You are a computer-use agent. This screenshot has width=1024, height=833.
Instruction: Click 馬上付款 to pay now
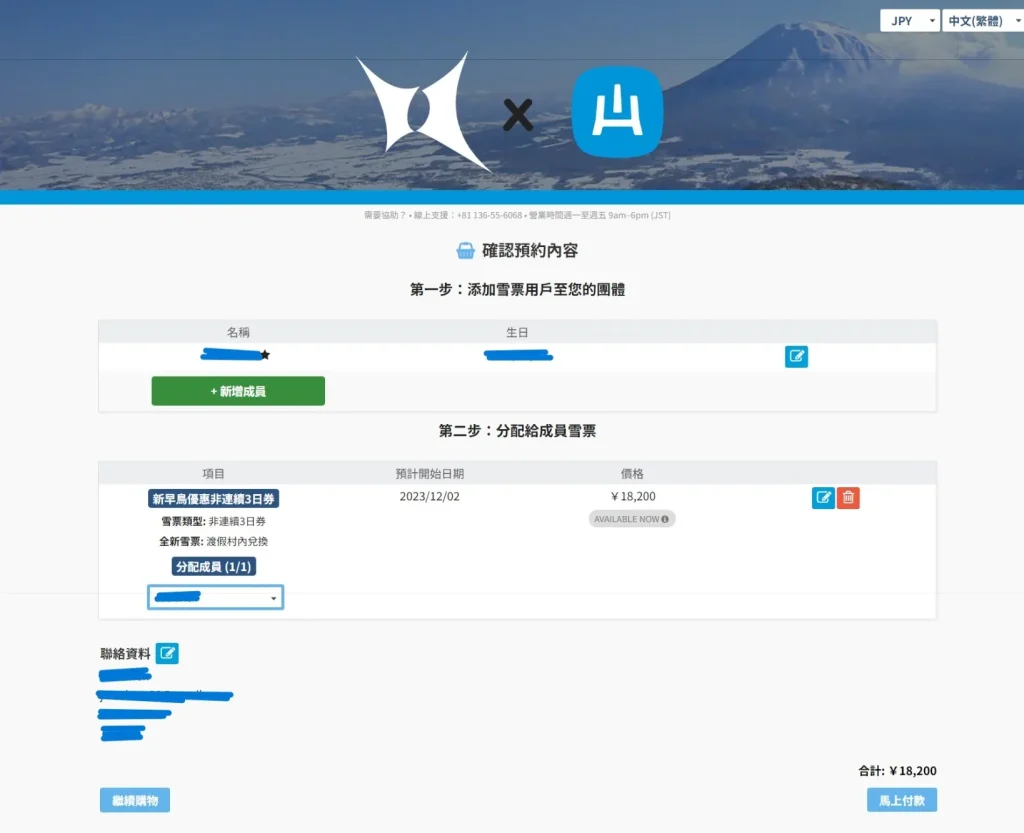pyautogui.click(x=901, y=800)
